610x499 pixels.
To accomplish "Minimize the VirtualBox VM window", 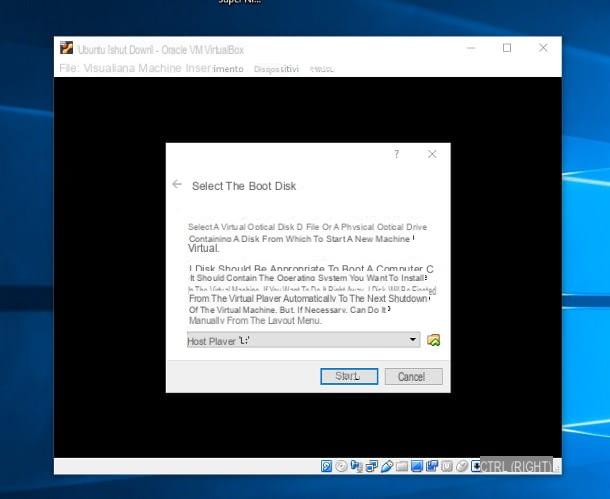I will click(471, 48).
